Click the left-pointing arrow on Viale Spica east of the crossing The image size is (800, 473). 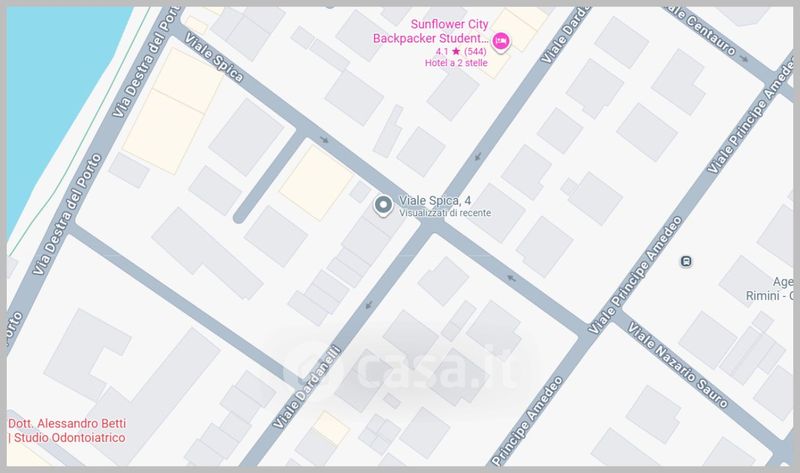click(511, 278)
